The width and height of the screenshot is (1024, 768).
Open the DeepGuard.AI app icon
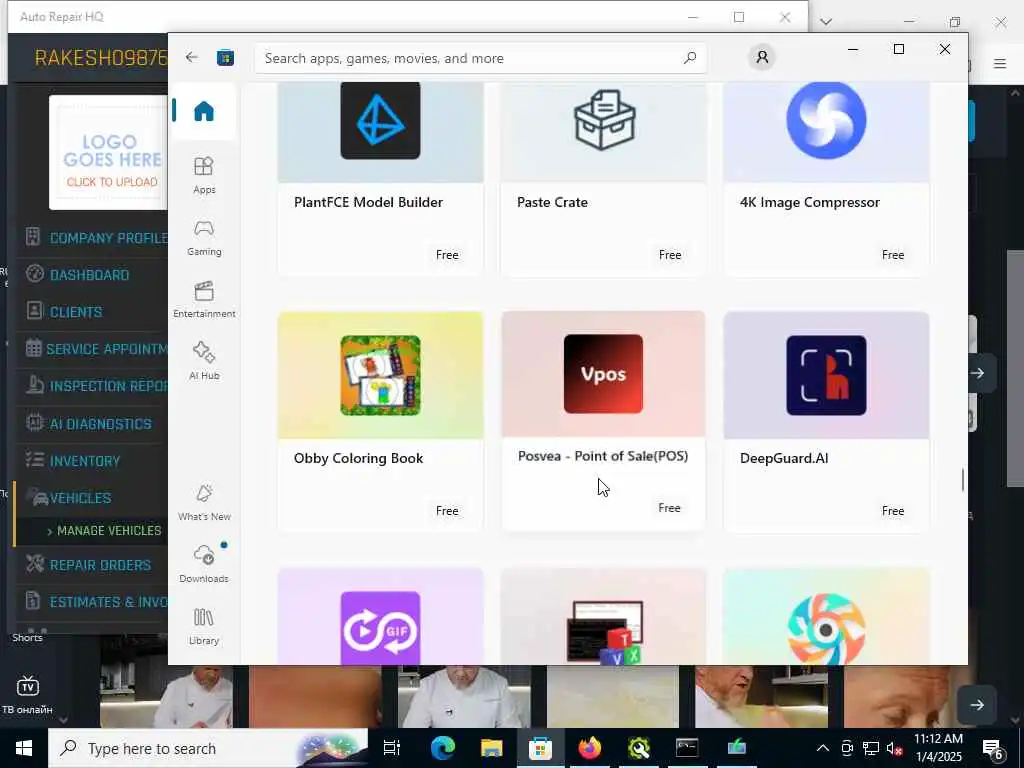click(826, 376)
